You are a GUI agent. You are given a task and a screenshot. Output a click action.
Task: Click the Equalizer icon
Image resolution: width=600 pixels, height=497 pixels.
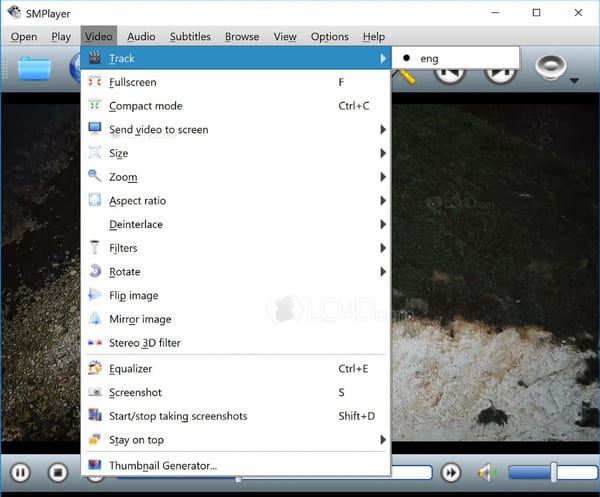pyautogui.click(x=95, y=368)
